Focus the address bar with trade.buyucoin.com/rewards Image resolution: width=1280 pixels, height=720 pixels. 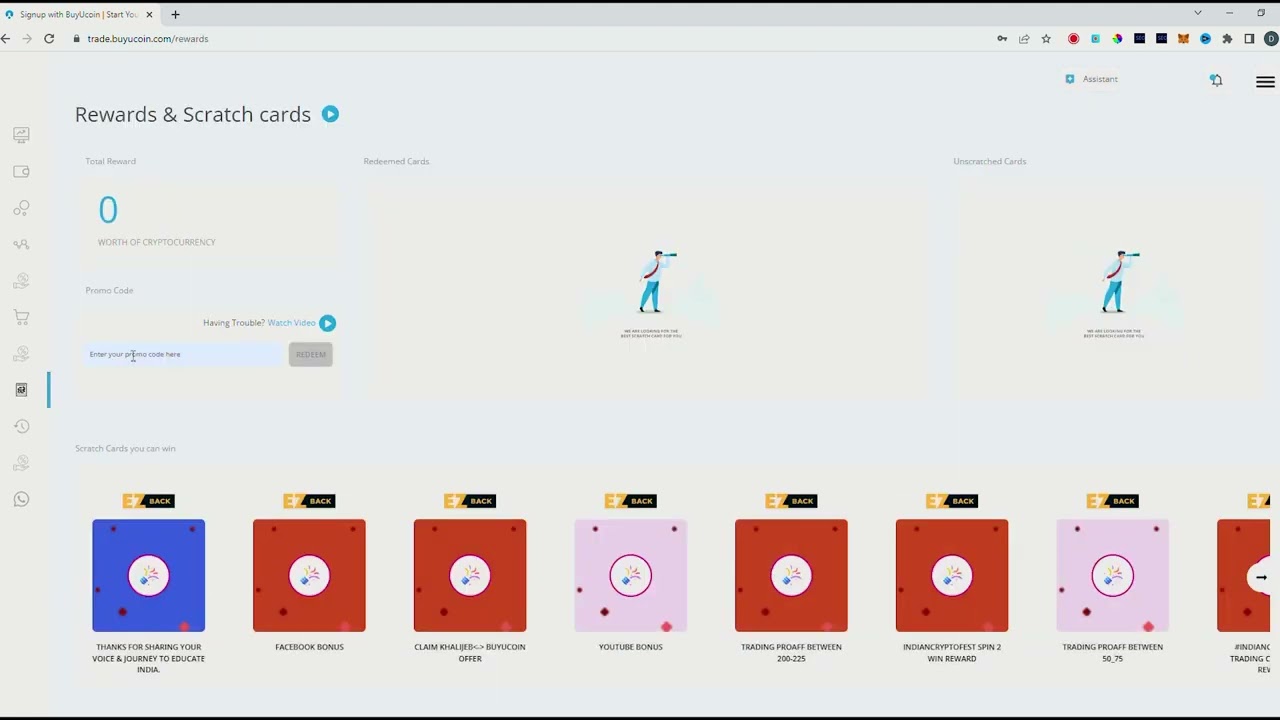click(x=148, y=39)
